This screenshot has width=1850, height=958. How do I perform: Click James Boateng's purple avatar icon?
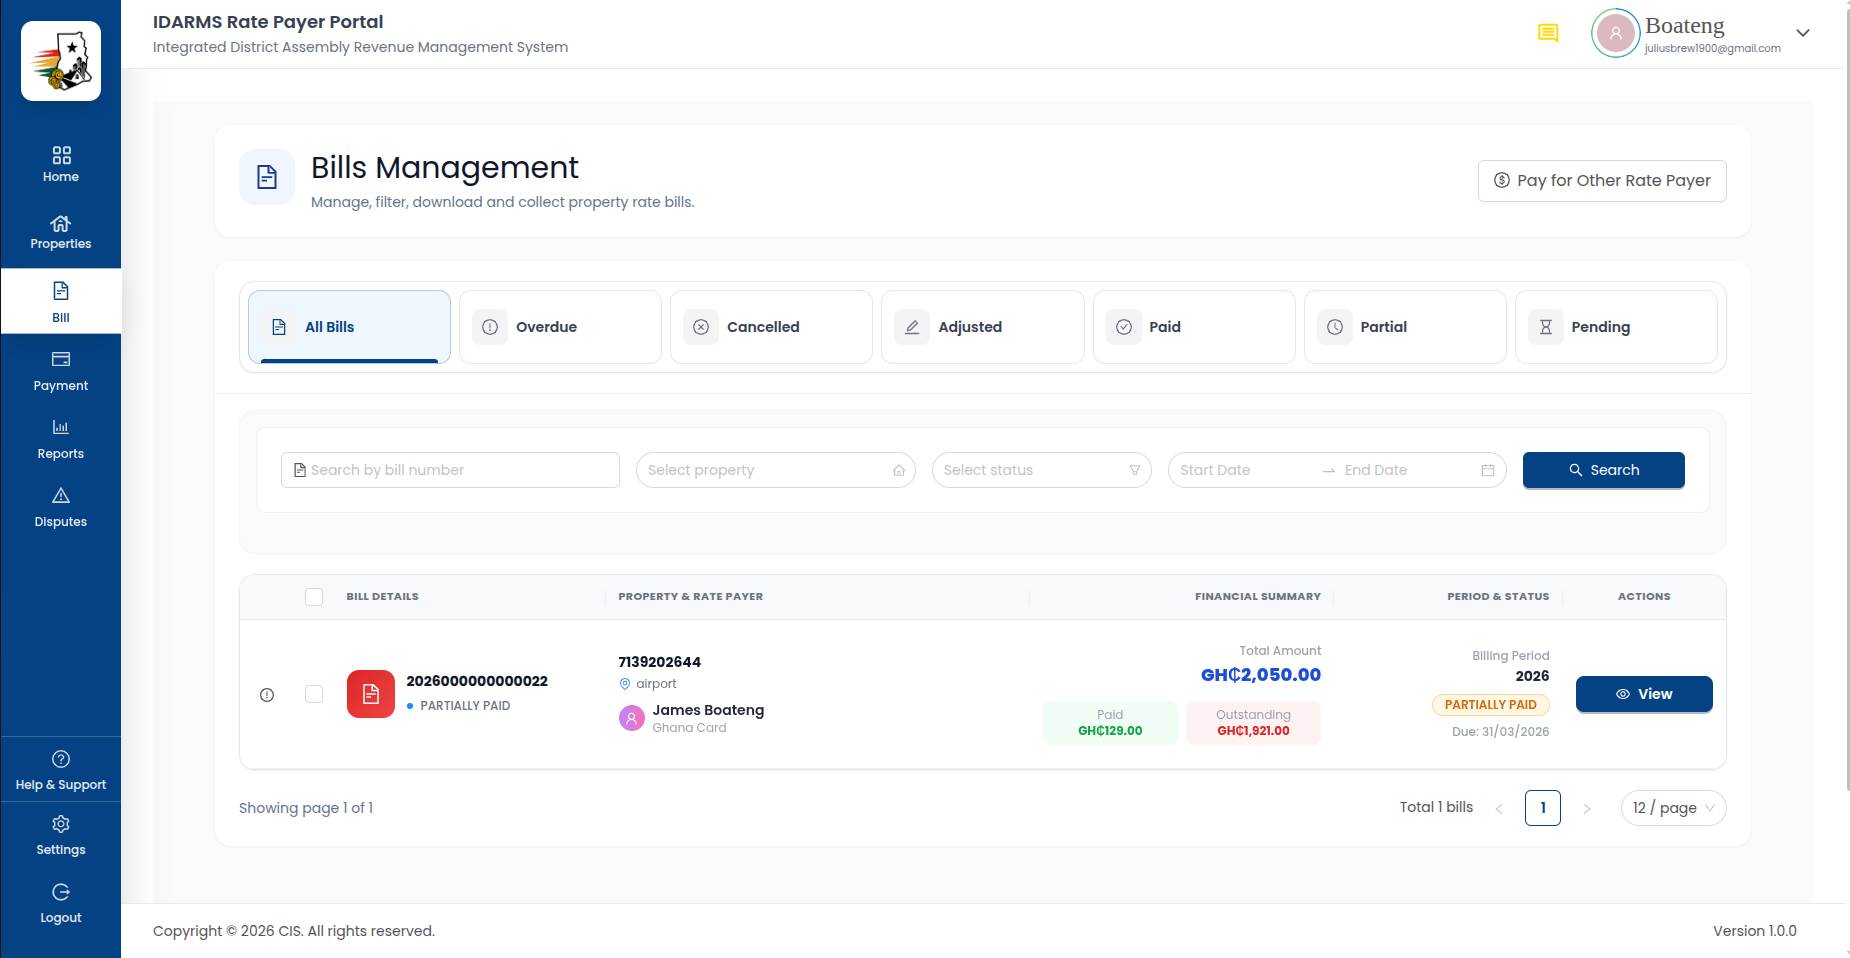[632, 718]
